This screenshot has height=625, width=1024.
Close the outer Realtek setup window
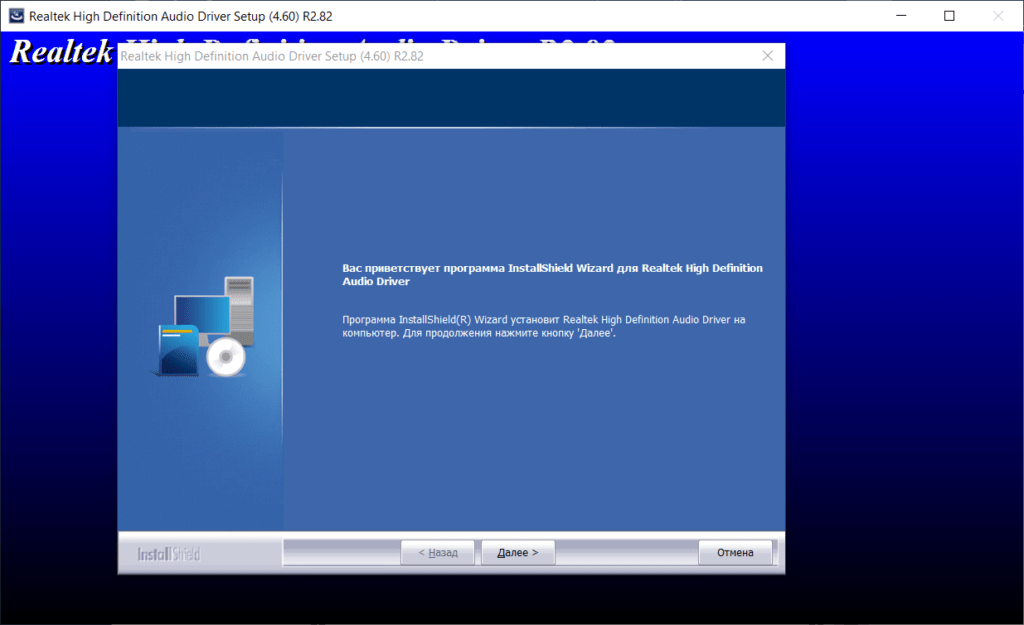tap(996, 16)
